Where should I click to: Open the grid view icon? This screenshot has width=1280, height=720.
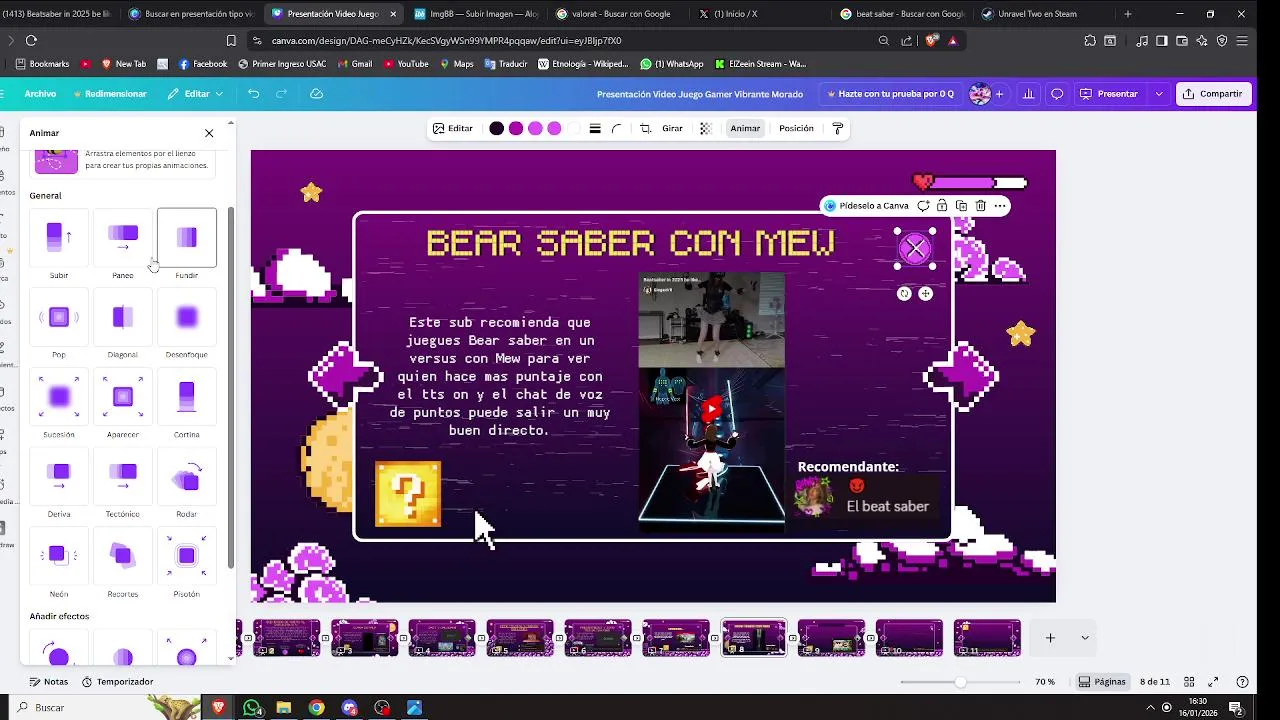coord(1189,682)
